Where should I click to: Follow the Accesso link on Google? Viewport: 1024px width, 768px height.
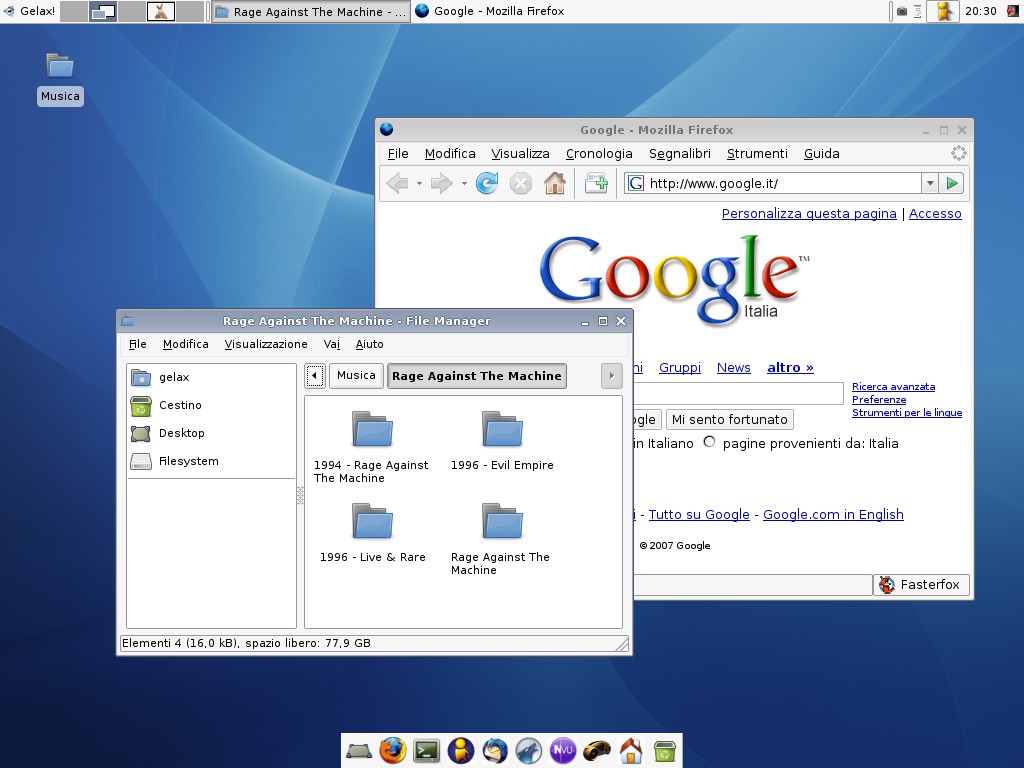(935, 214)
